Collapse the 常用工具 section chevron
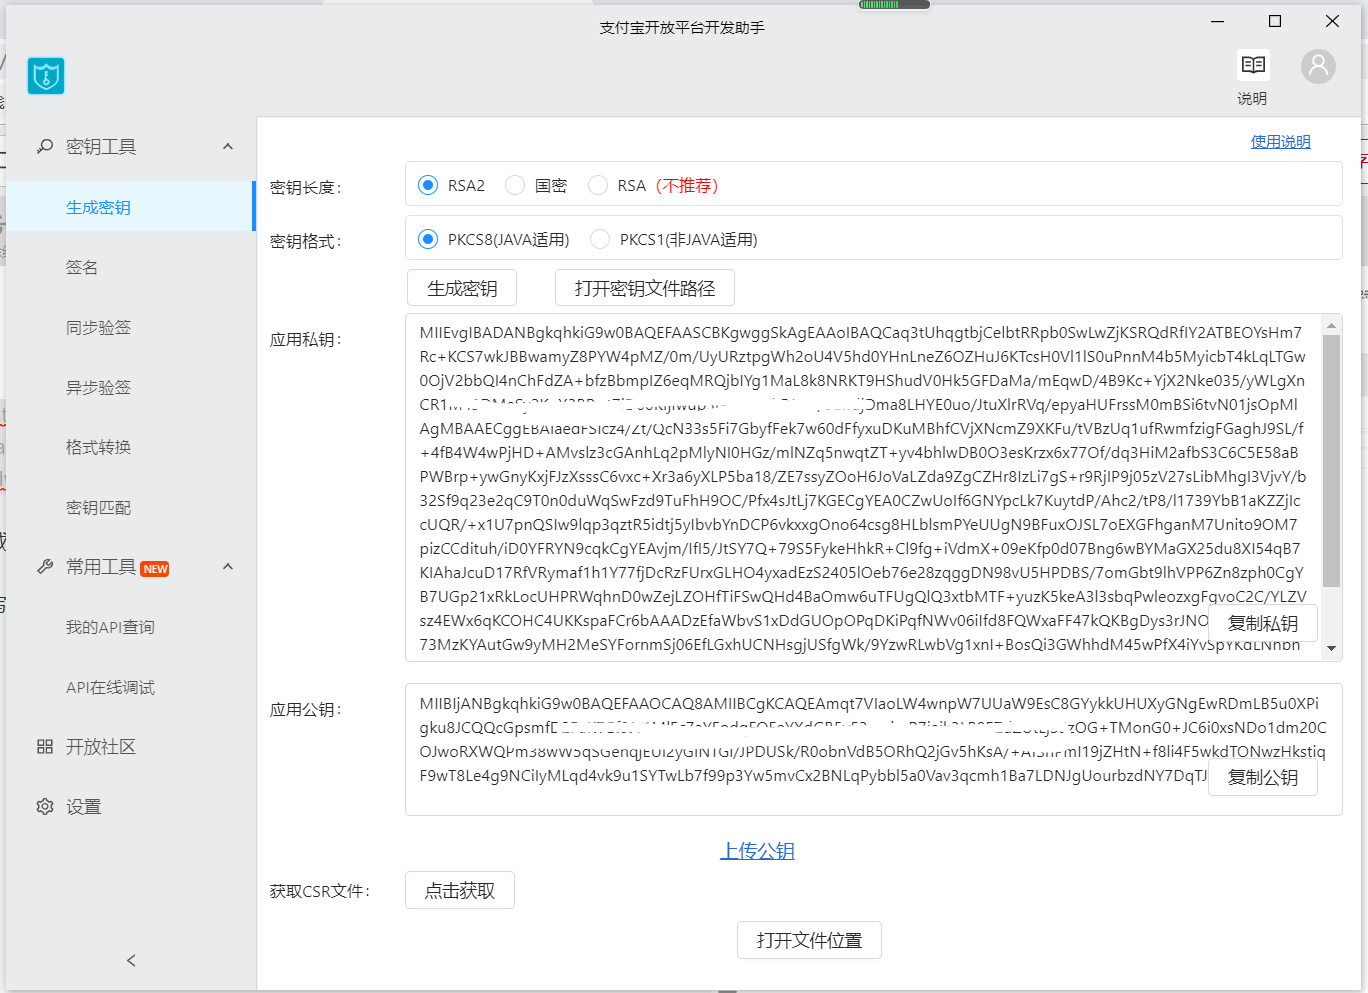The width and height of the screenshot is (1368, 993). [x=228, y=567]
